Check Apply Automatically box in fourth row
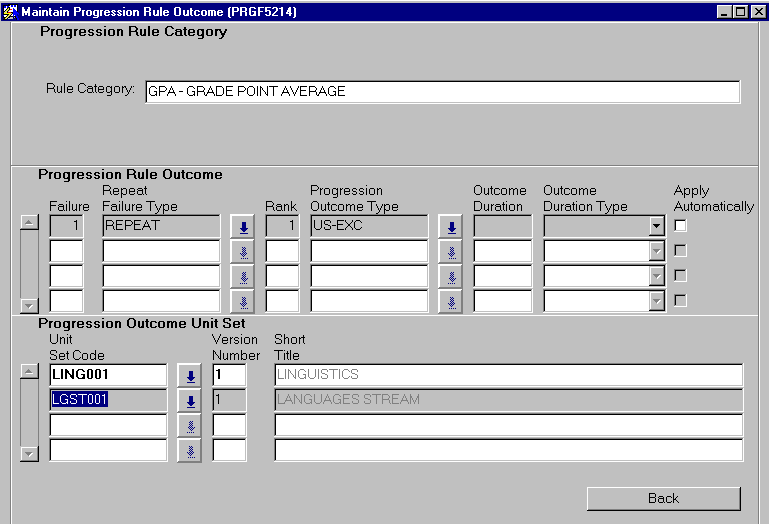769x524 pixels. 681,300
